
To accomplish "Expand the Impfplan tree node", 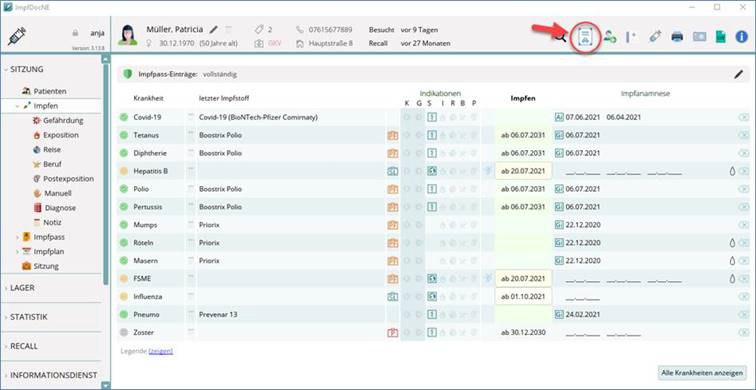I will pos(18,252).
